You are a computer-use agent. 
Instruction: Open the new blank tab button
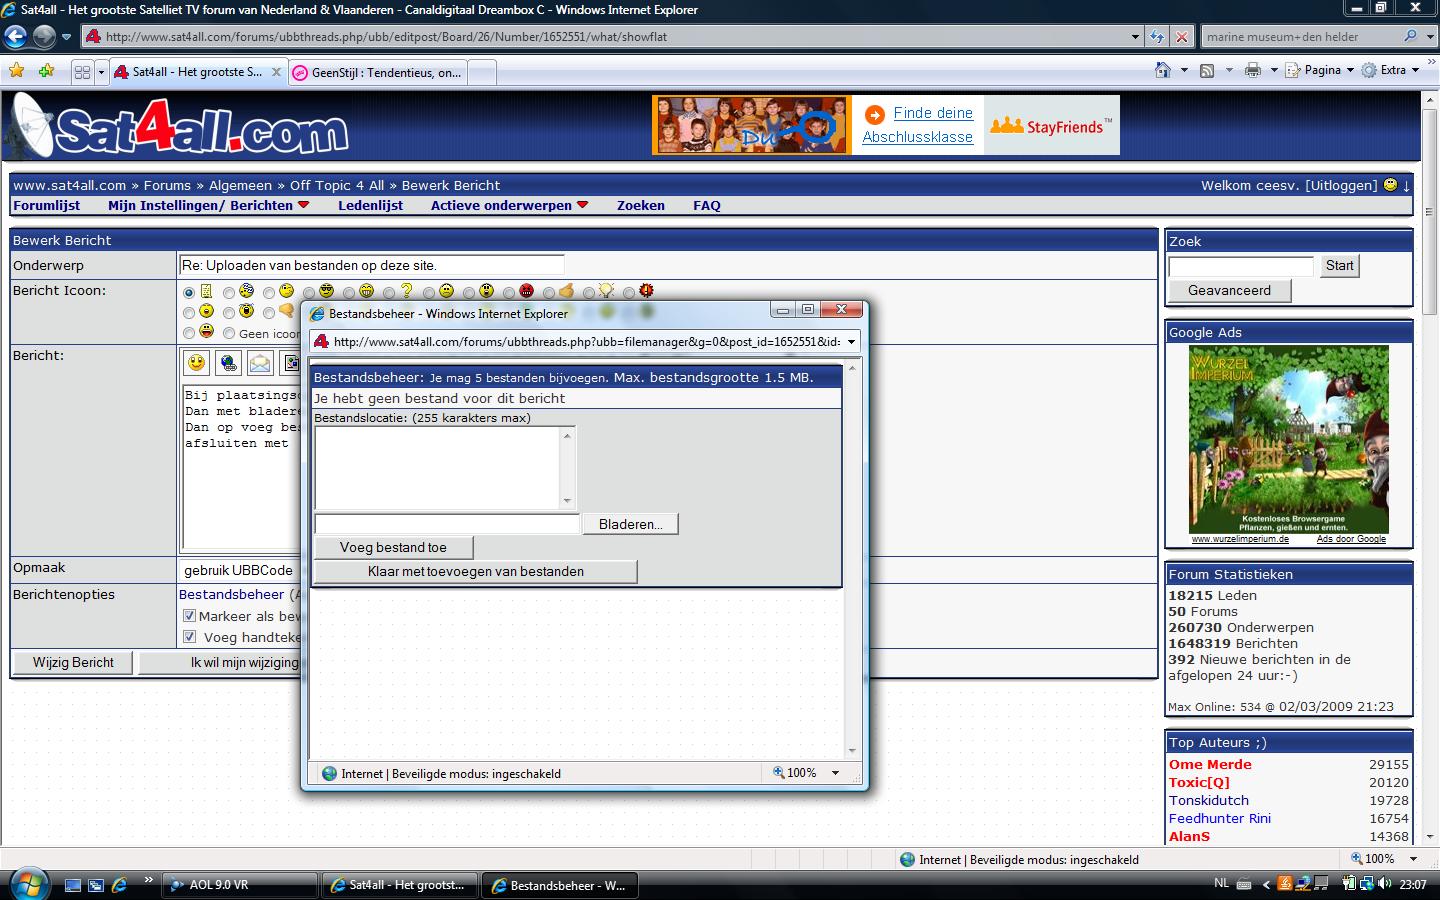(x=482, y=72)
